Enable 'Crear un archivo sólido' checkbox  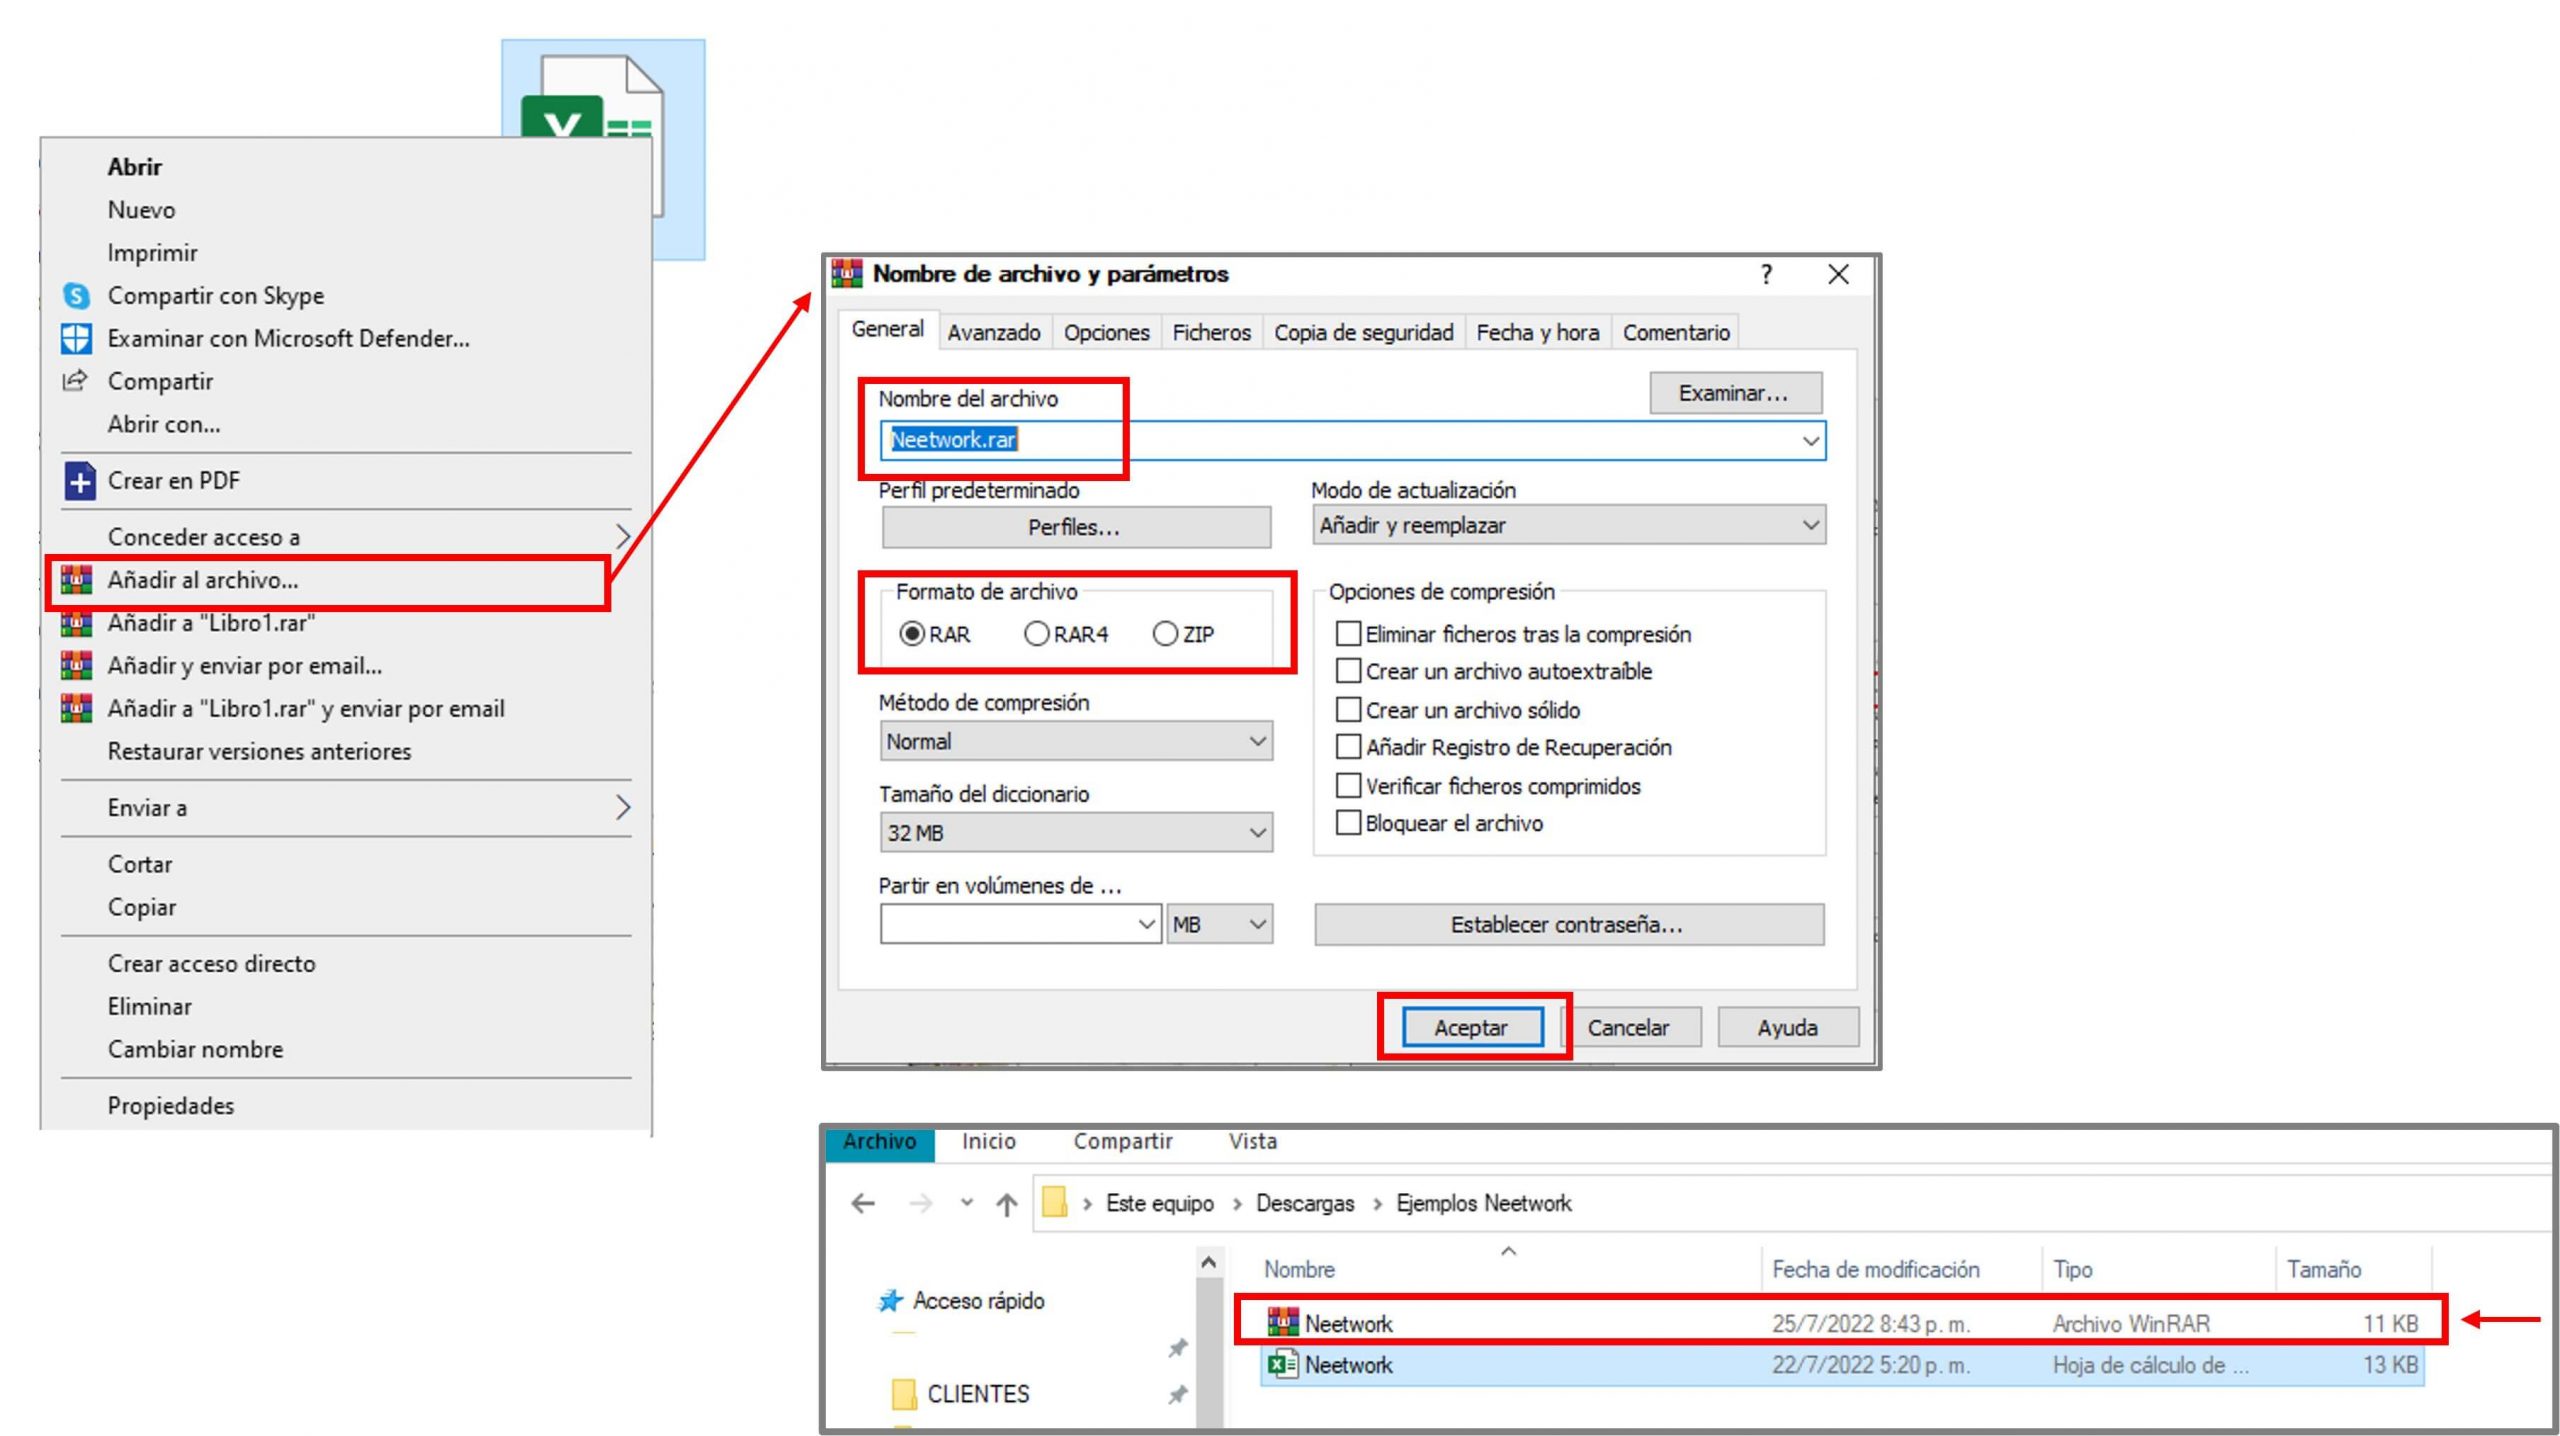pos(1349,710)
